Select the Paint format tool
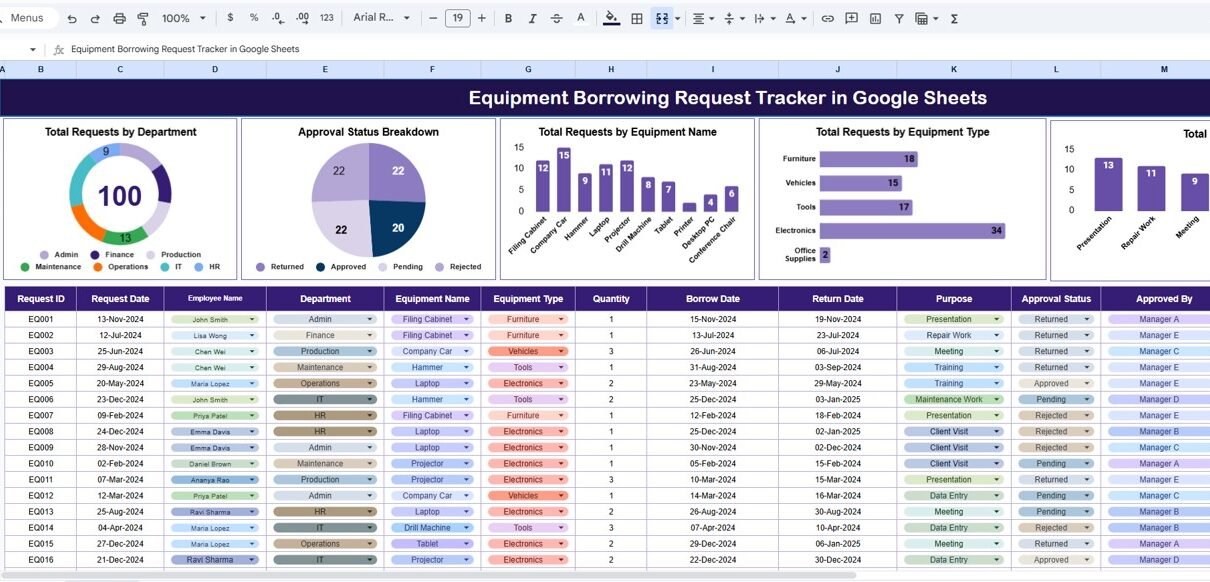 click(x=143, y=18)
